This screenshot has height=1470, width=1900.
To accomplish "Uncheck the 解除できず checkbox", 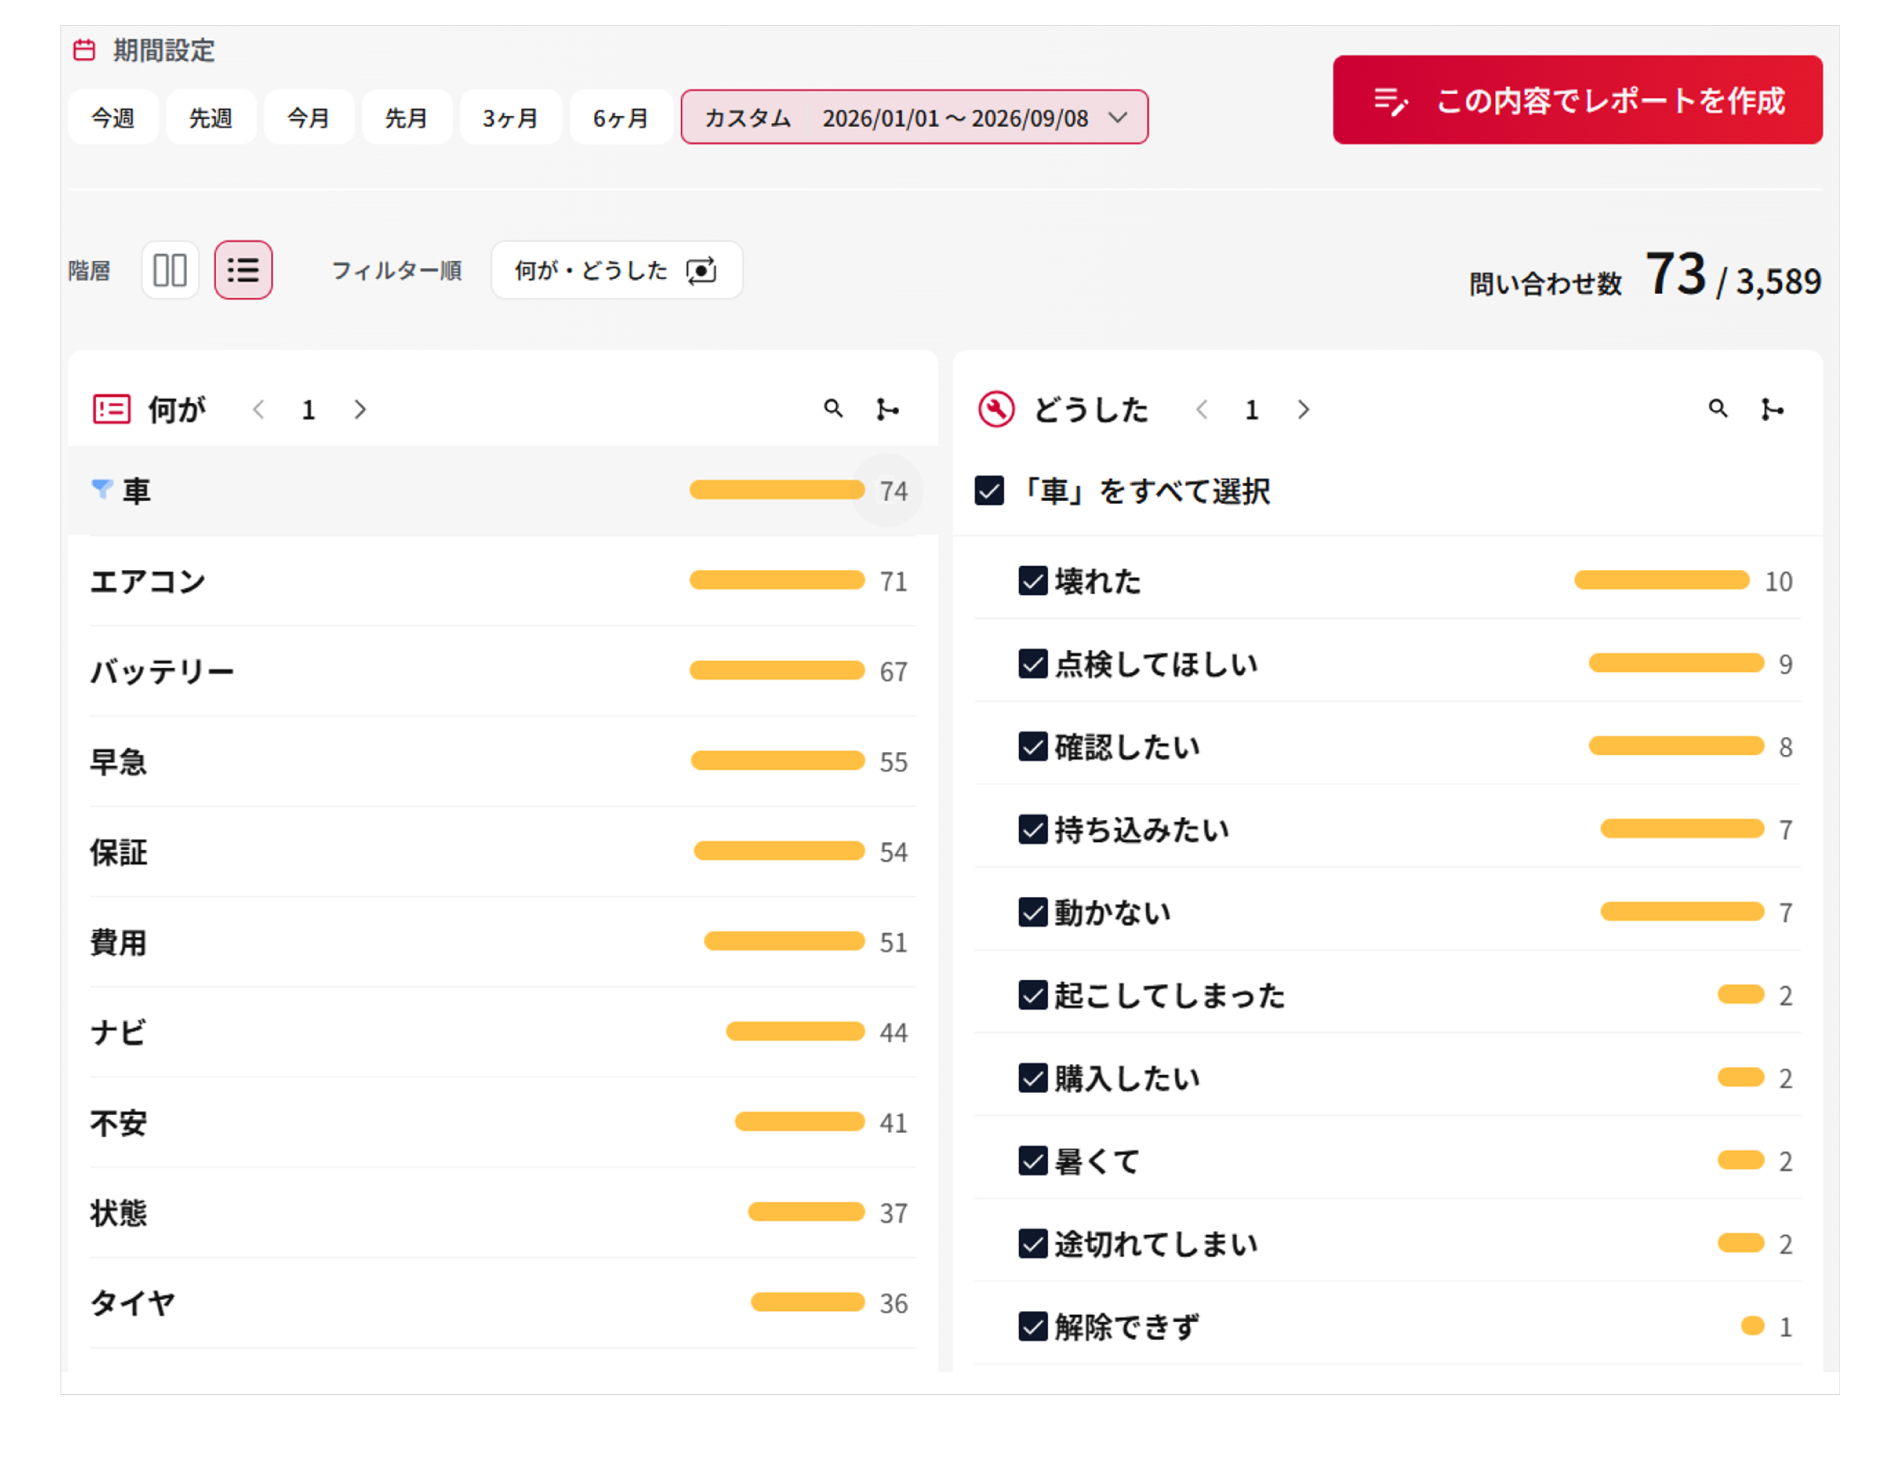I will click(1032, 1328).
